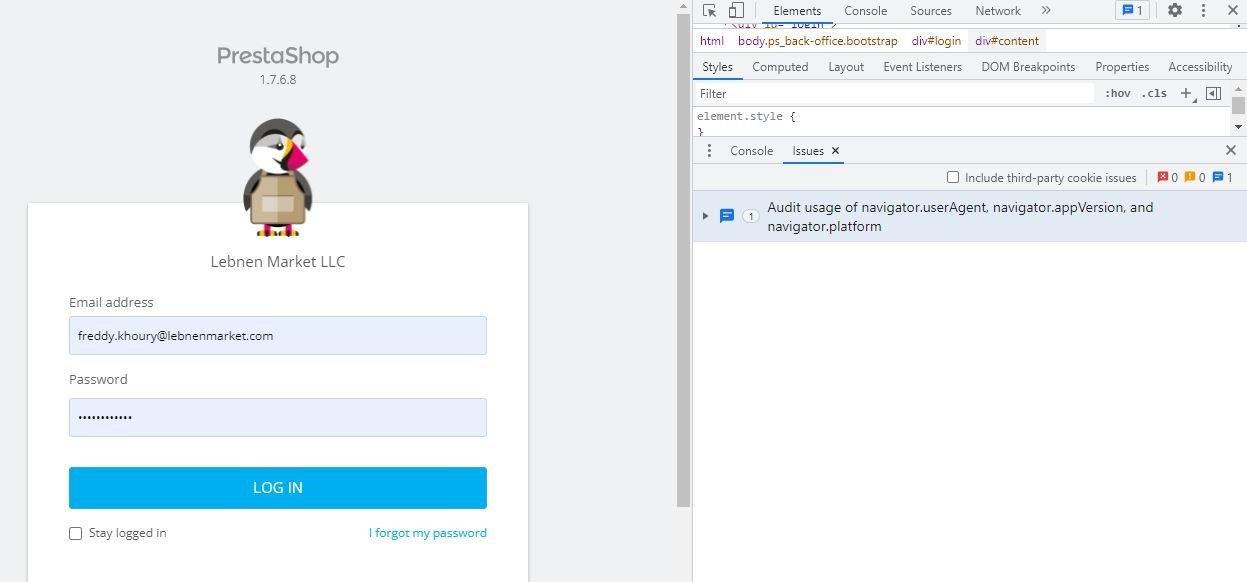Screen dimensions: 1247x582
Task: Open the Network tab
Action: pyautogui.click(x=998, y=11)
